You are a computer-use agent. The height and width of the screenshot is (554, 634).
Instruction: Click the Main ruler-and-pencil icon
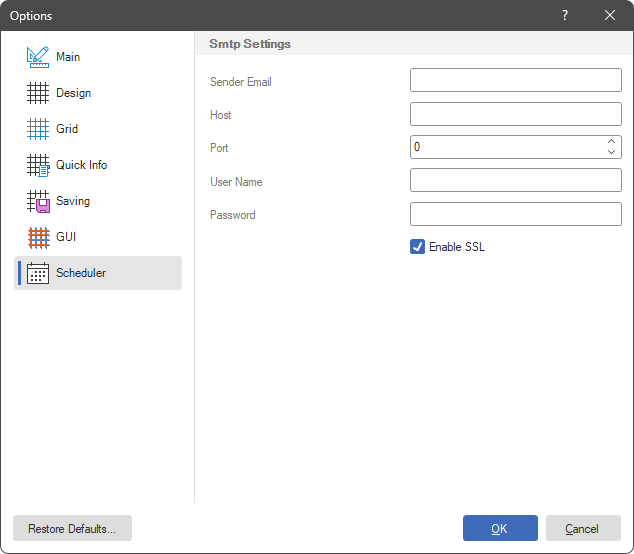(x=38, y=57)
